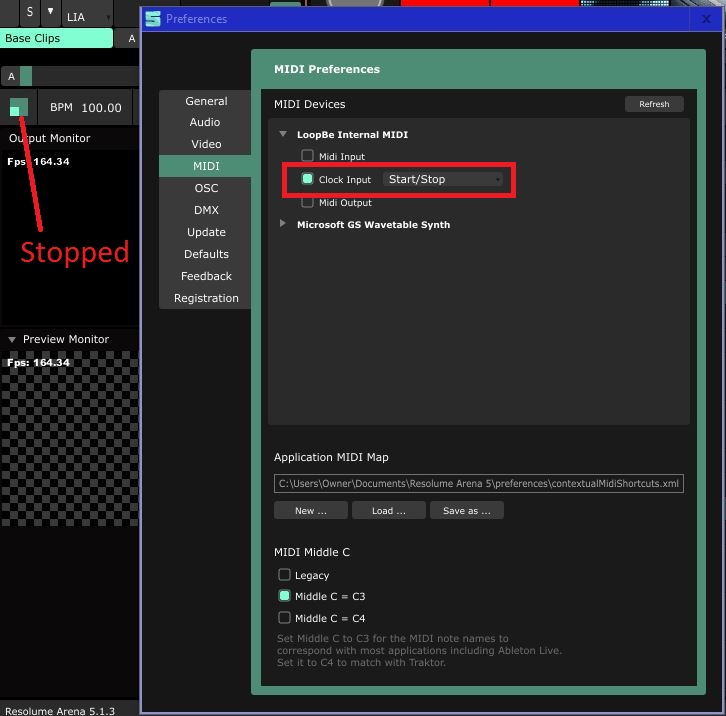
Task: Close the Preferences window
Action: 708,18
